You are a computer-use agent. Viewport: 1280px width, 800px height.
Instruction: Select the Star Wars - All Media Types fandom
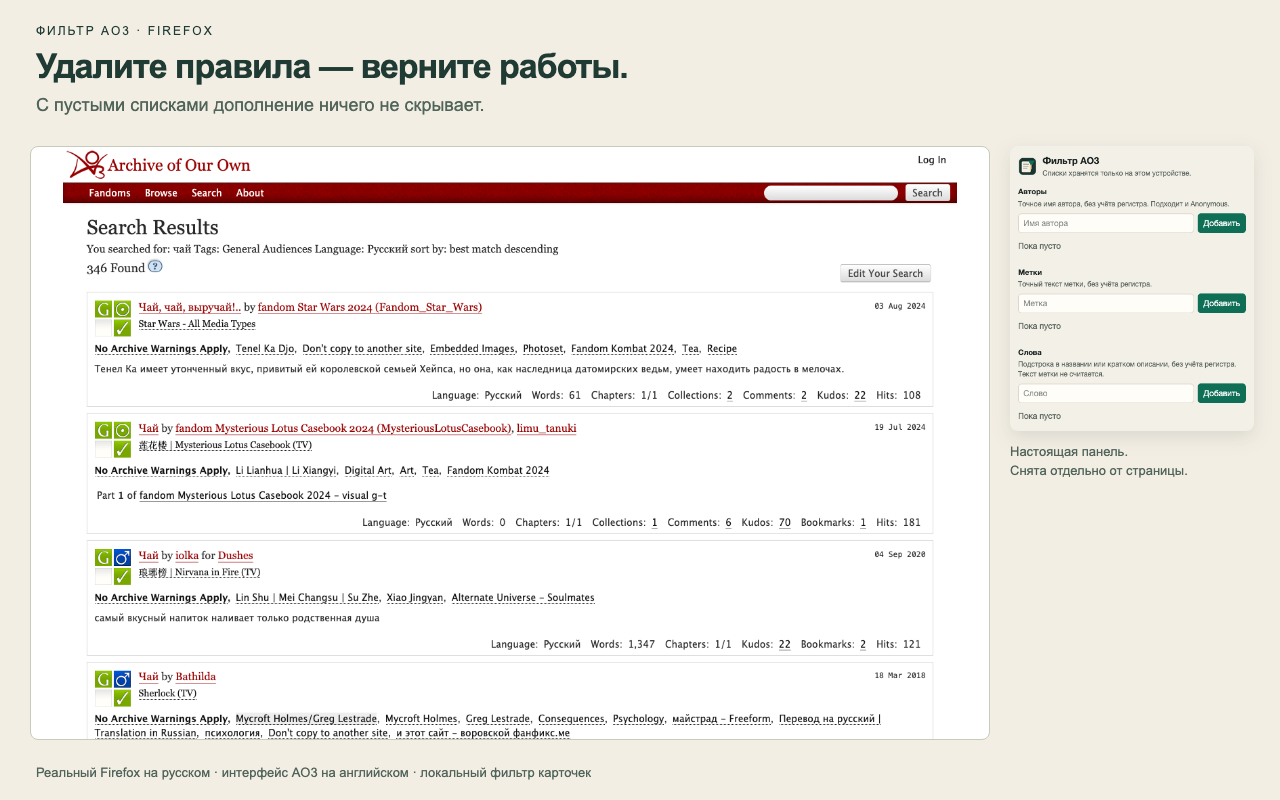tap(197, 324)
